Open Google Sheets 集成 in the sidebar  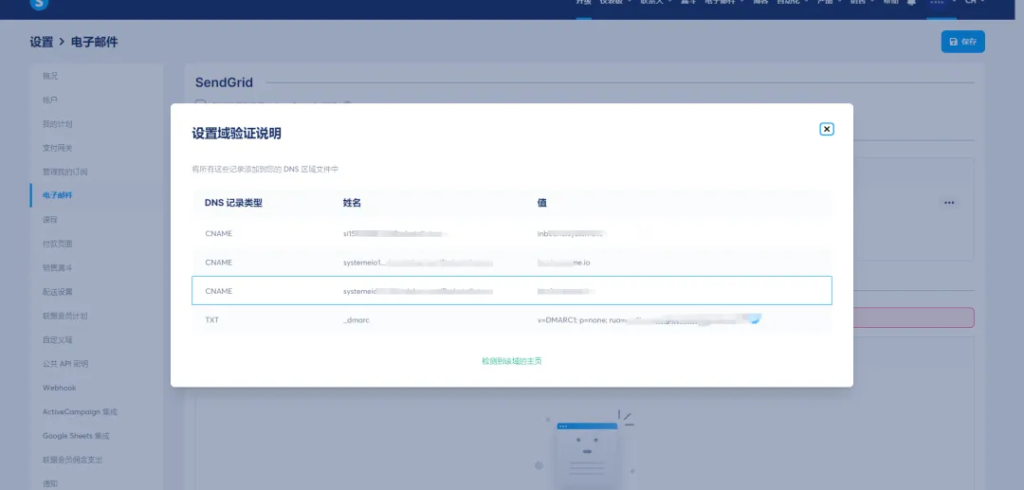[76, 436]
